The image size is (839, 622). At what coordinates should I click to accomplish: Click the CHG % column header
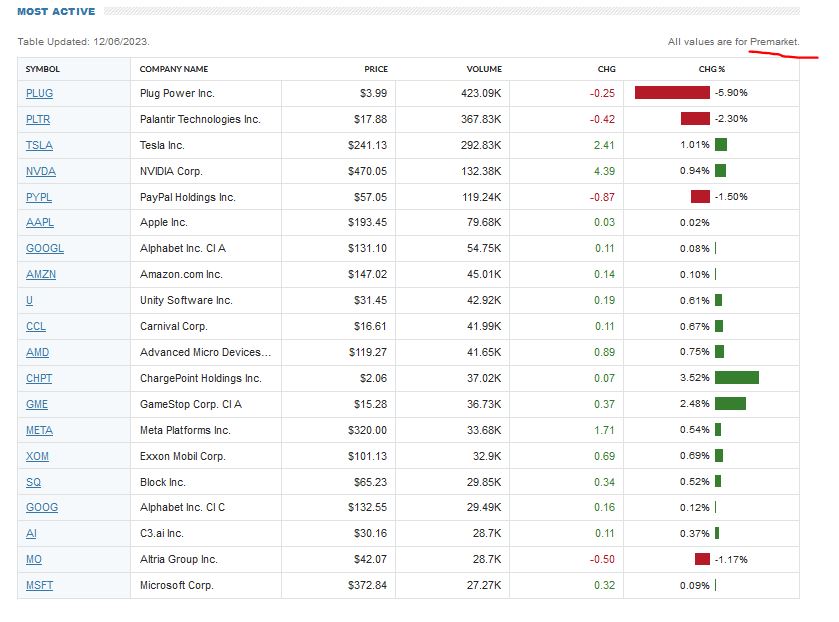point(711,69)
